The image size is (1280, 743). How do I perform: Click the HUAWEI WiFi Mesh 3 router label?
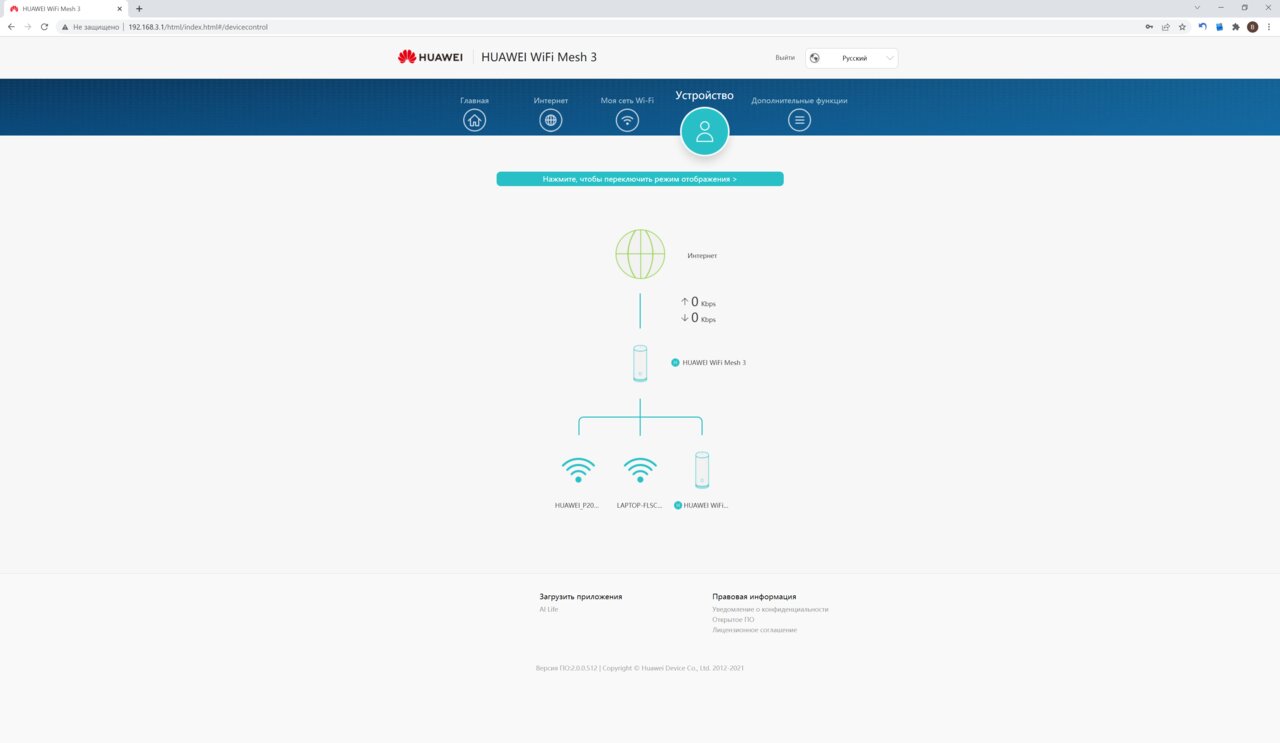tap(714, 363)
